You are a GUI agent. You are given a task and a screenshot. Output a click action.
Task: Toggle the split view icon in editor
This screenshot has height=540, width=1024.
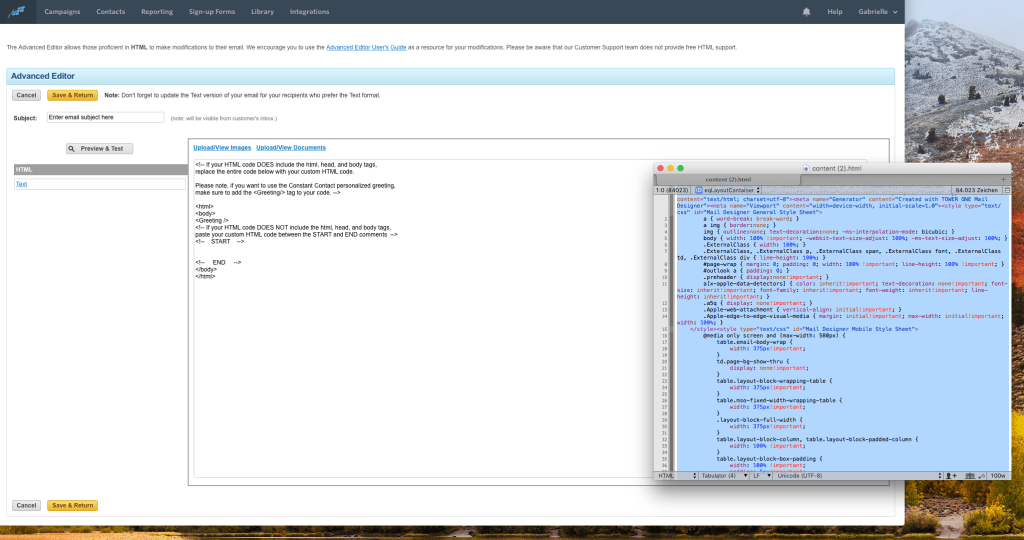[1007, 190]
